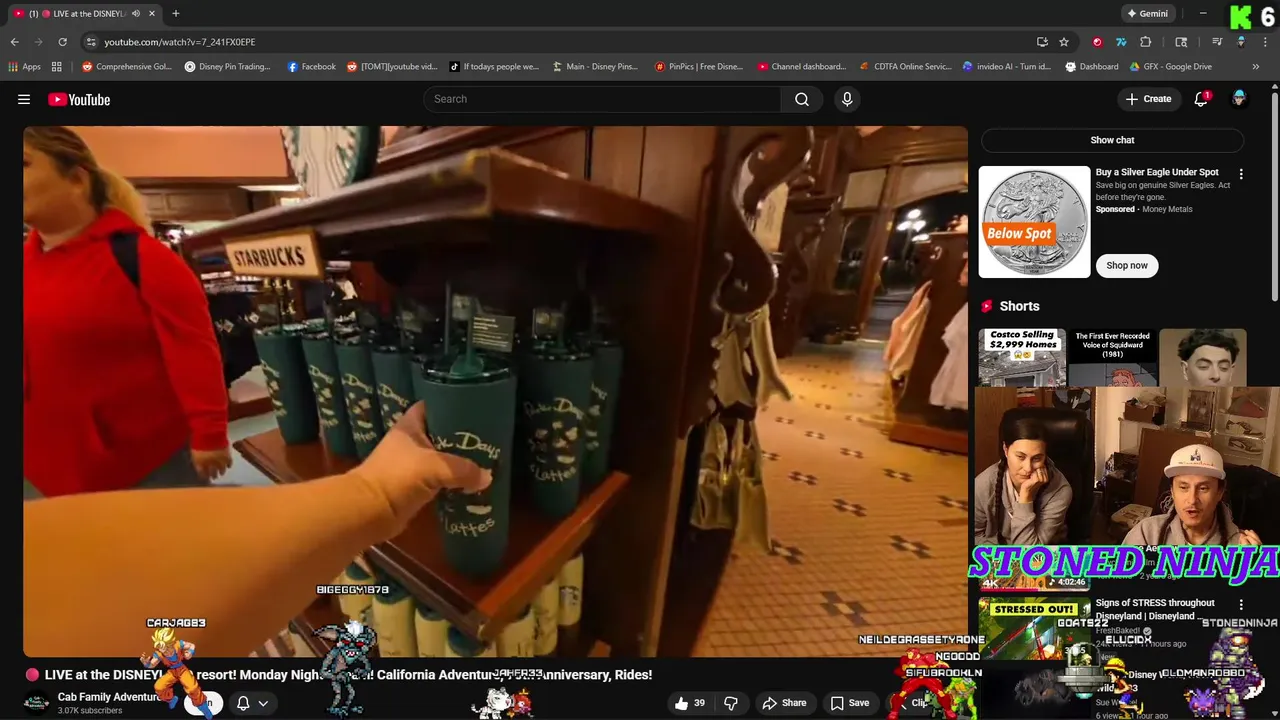Image resolution: width=1280 pixels, height=720 pixels.
Task: Open ad options for Silver Eagle ad
Action: [1241, 173]
